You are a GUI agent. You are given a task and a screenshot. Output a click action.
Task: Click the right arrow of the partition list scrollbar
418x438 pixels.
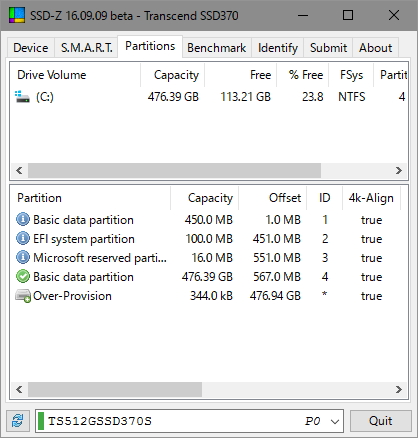click(x=399, y=389)
